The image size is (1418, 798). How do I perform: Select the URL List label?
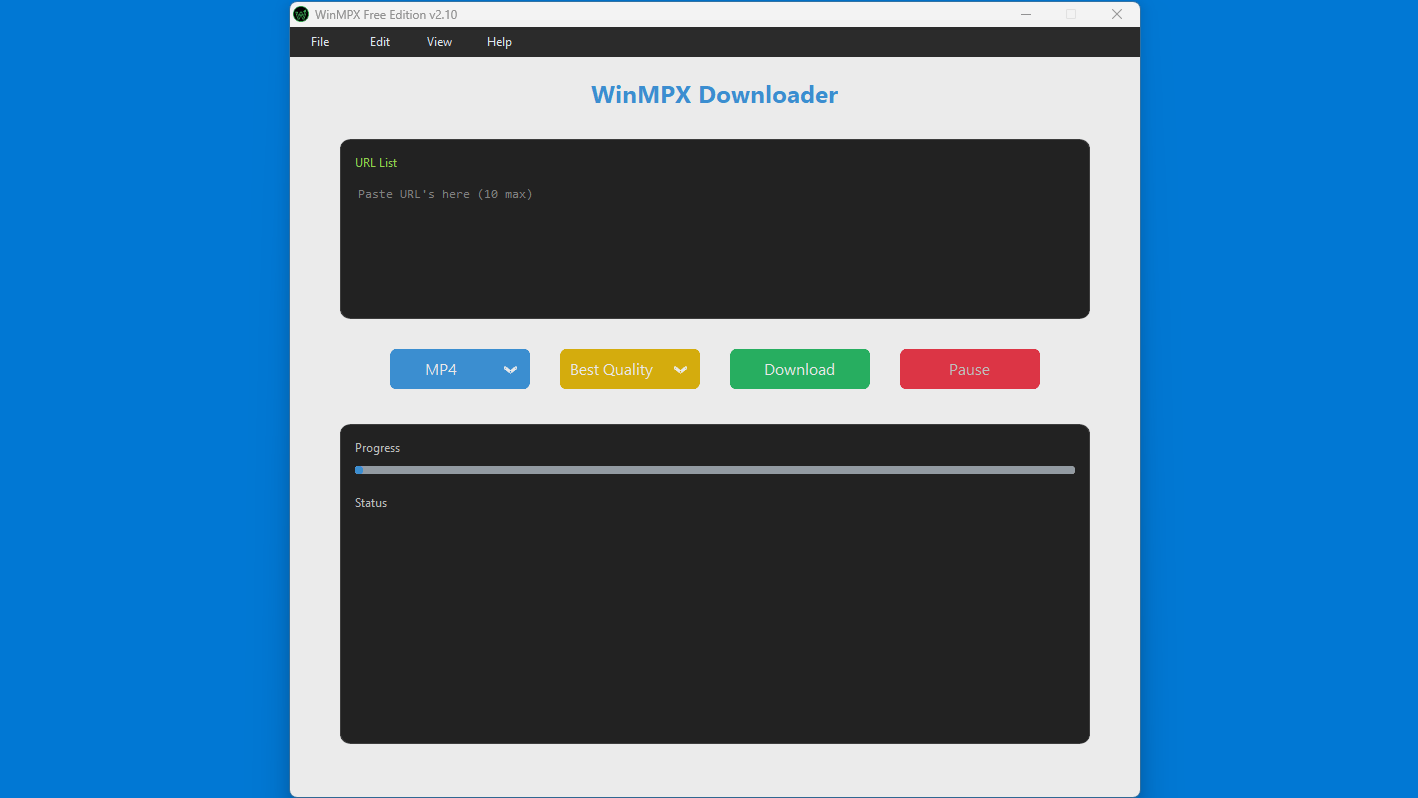click(x=376, y=162)
